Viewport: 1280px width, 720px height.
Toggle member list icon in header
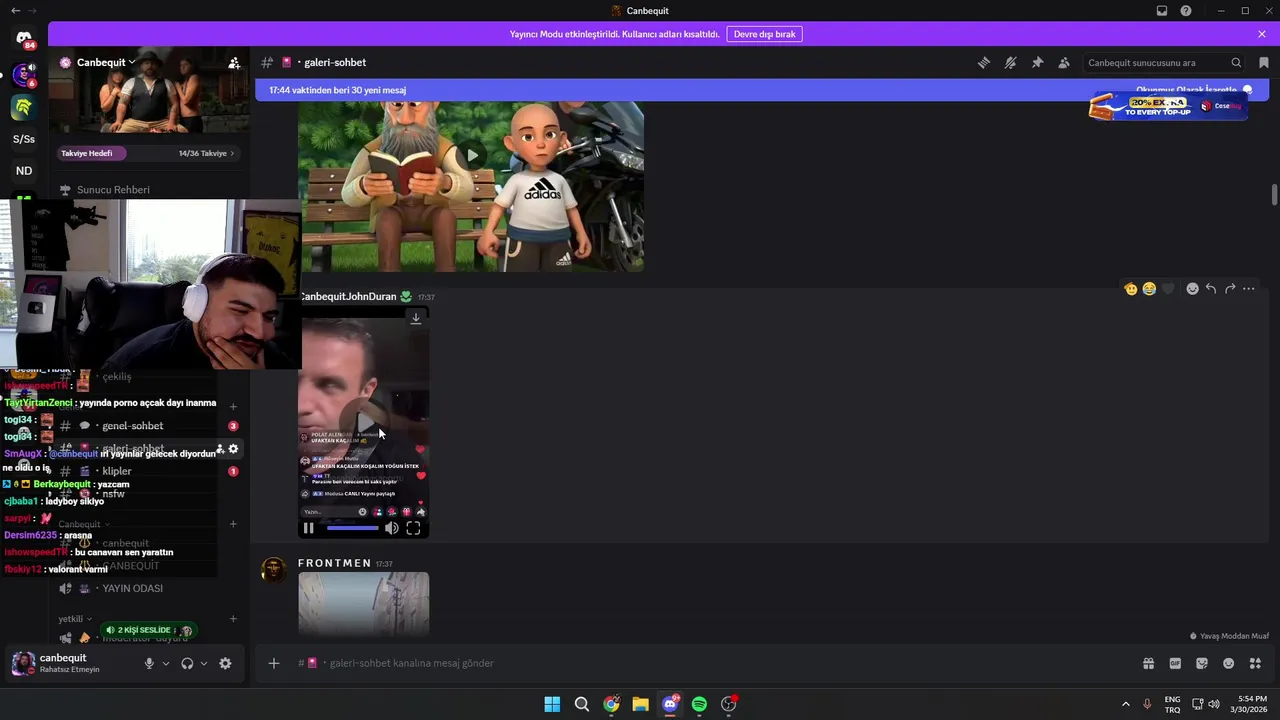[1064, 63]
